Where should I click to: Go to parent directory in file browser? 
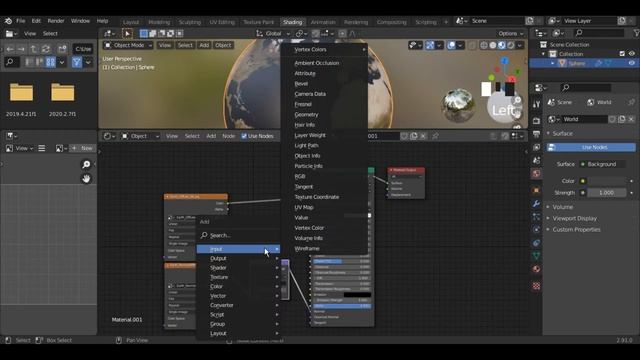33,49
